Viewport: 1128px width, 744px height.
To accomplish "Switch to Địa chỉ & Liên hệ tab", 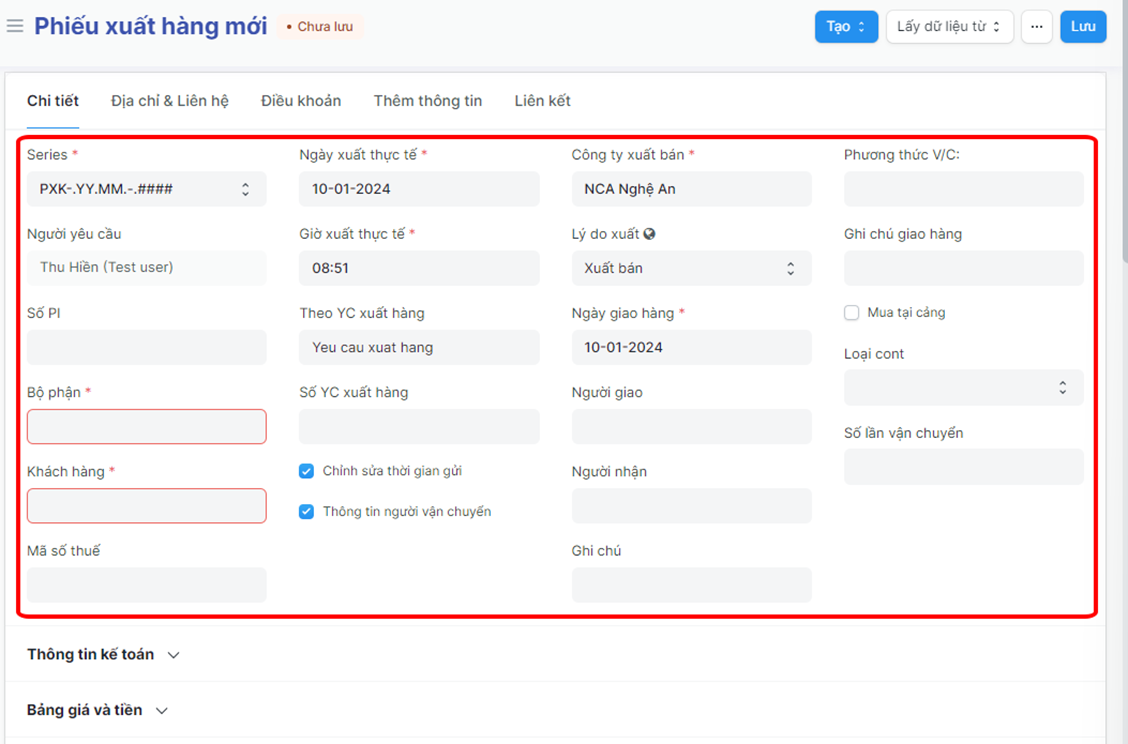I will [170, 101].
